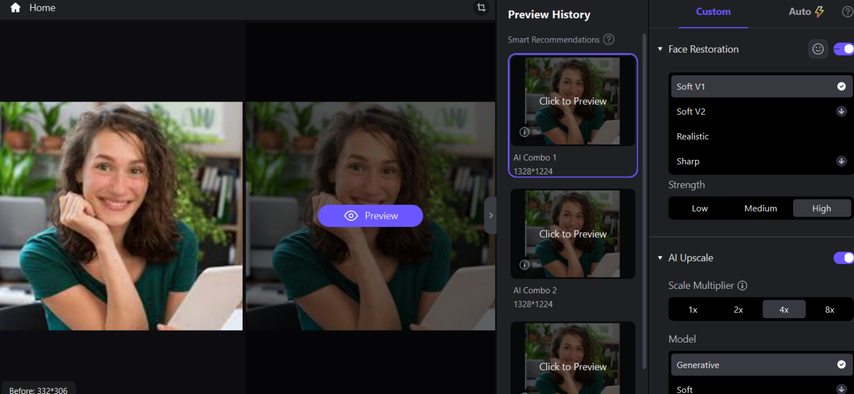This screenshot has height=394, width=854.
Task: Choose 8x scale multiplier
Action: 829,310
